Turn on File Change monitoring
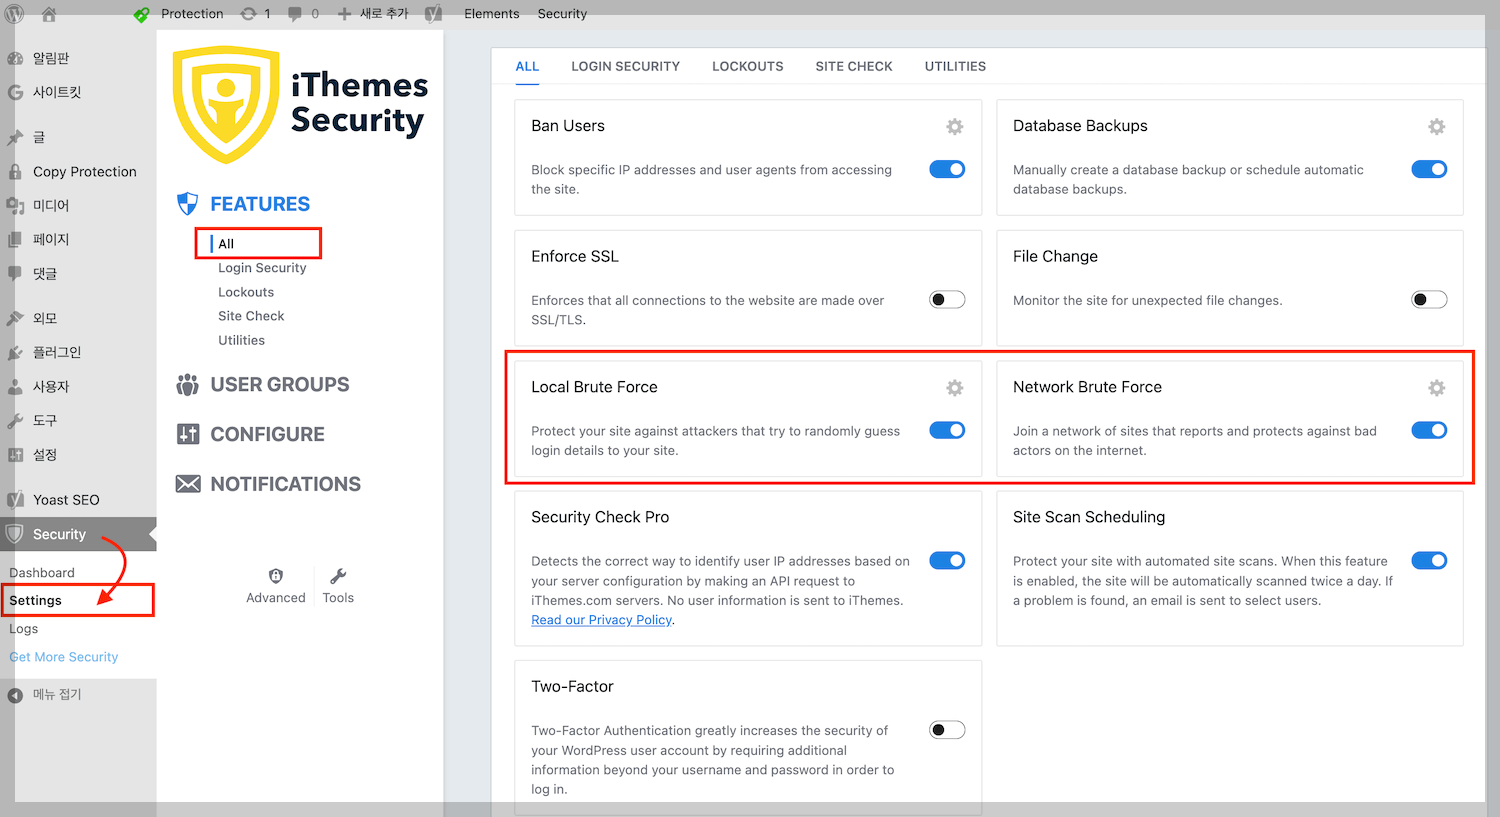Image resolution: width=1500 pixels, height=817 pixels. [x=1429, y=299]
